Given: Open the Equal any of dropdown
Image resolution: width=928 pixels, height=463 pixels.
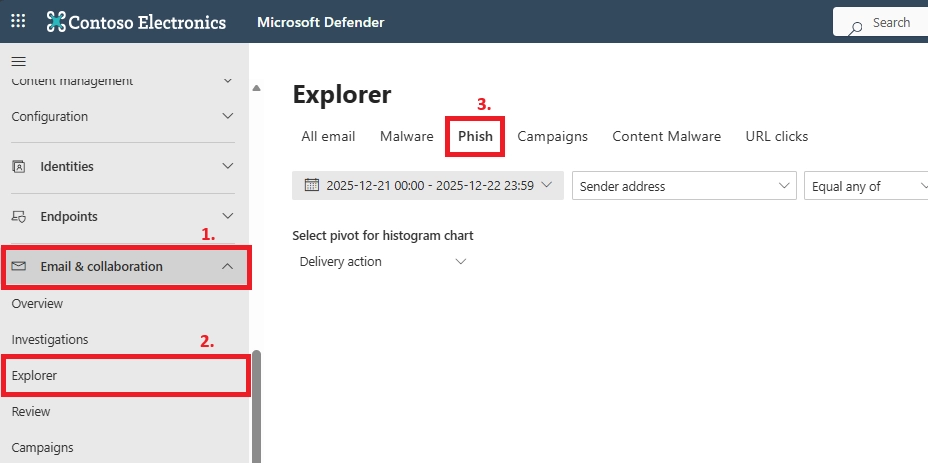Looking at the screenshot, I should 866,186.
